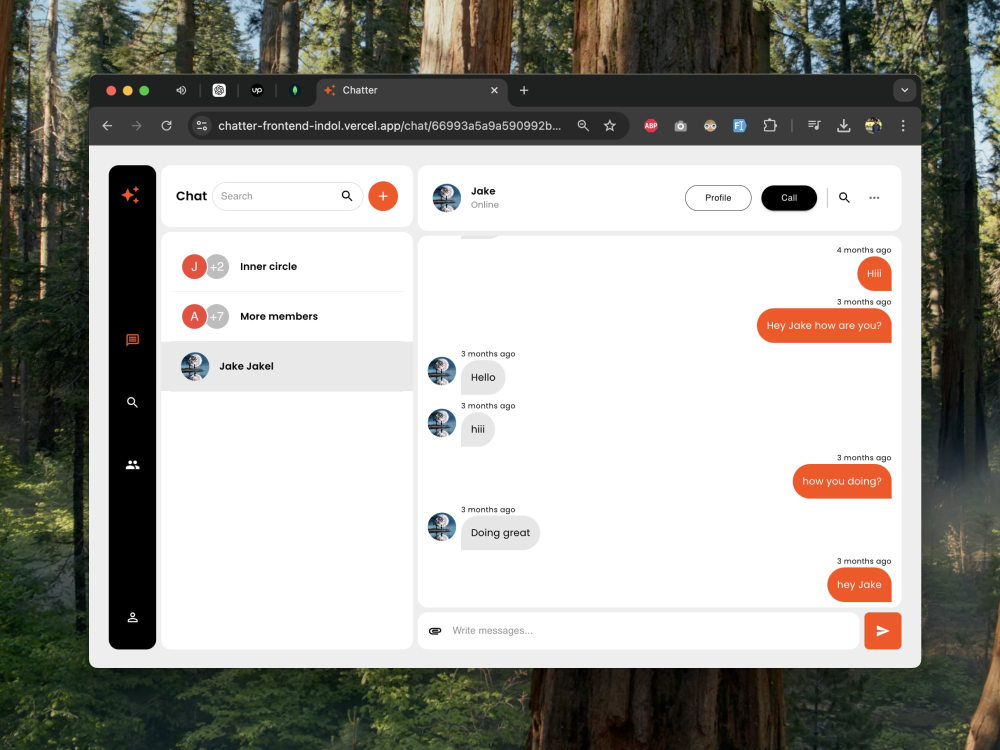Click the orange plus new chat button
Image resolution: width=1000 pixels, height=750 pixels.
pos(383,196)
